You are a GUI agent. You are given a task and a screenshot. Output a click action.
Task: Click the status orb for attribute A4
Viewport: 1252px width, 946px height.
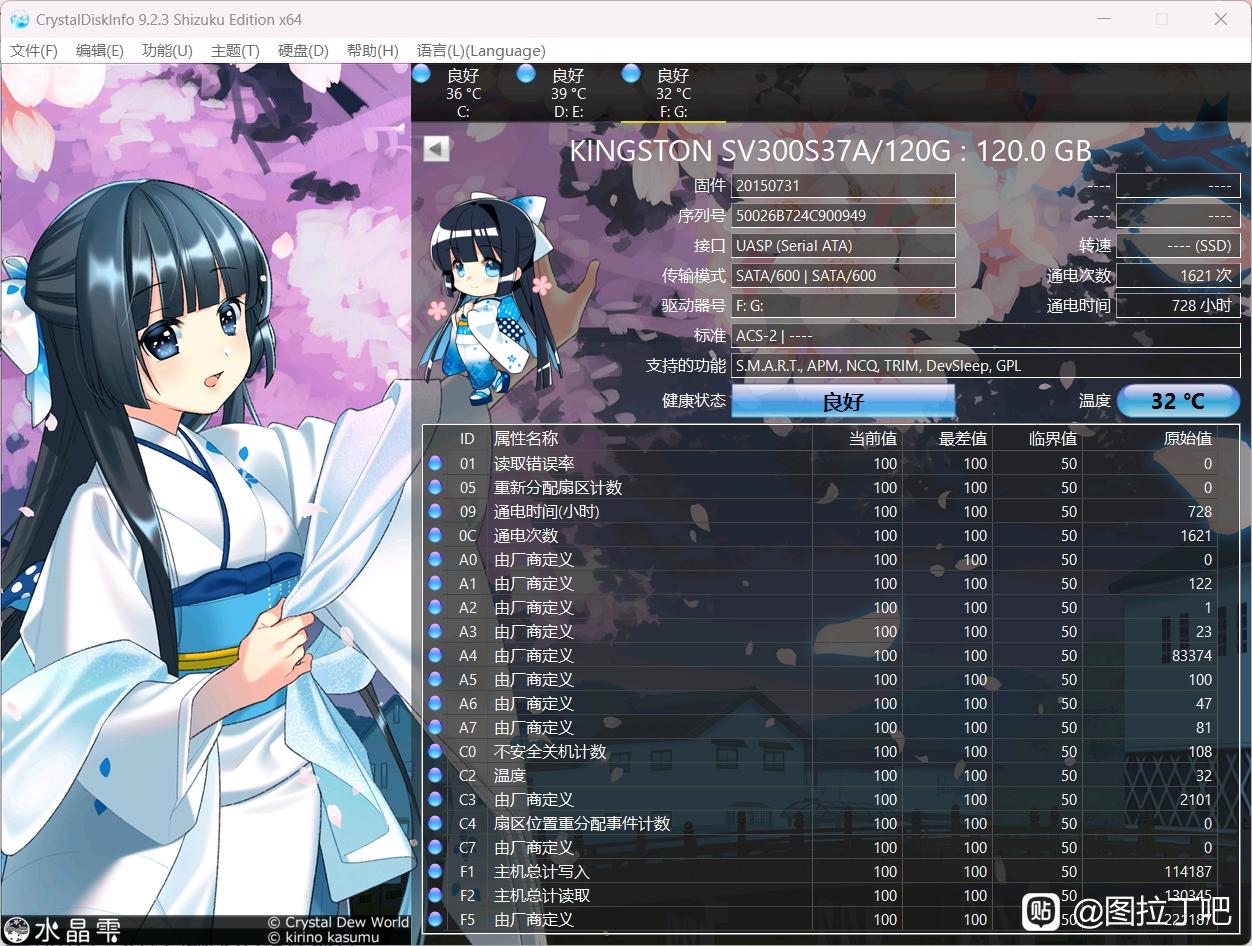(435, 655)
